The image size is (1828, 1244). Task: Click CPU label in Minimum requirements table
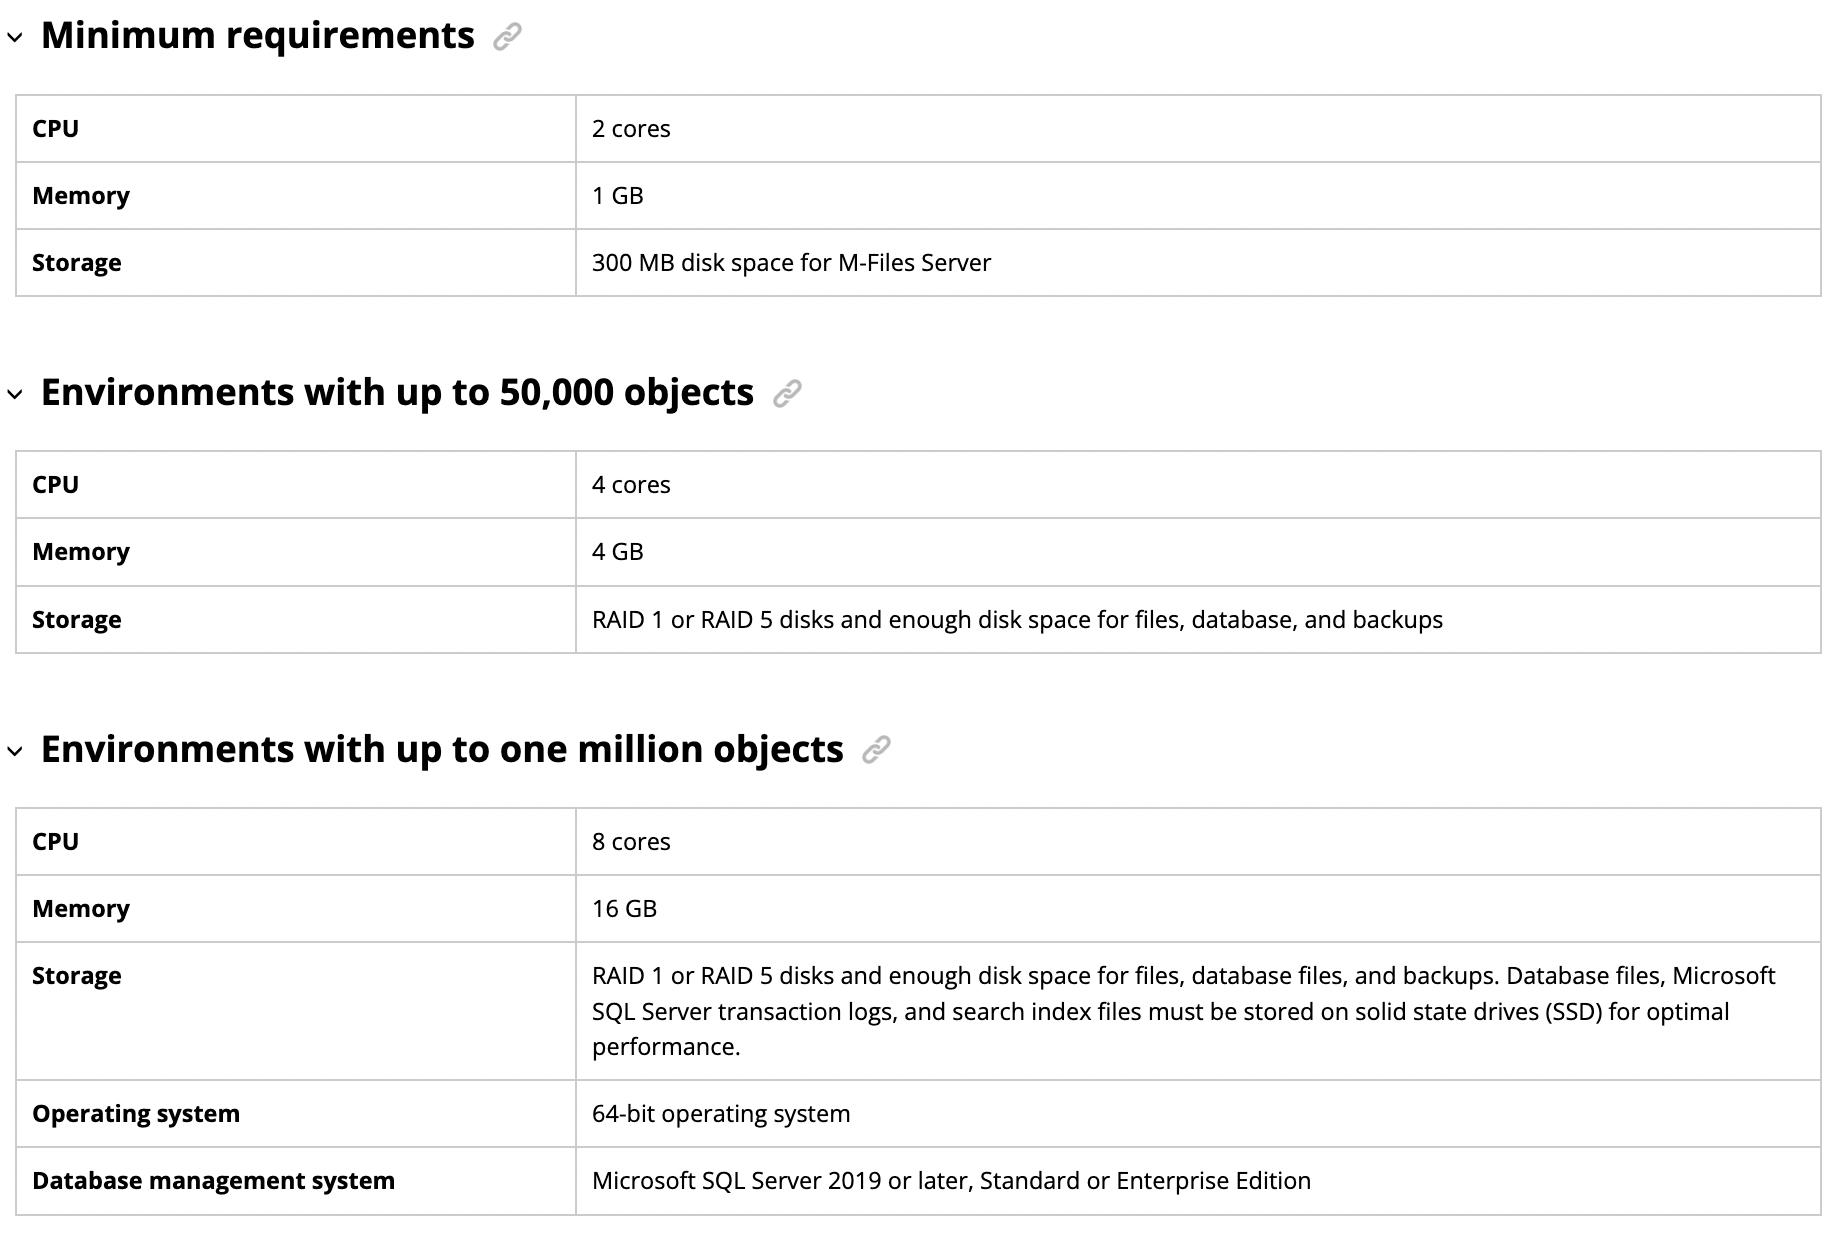55,129
